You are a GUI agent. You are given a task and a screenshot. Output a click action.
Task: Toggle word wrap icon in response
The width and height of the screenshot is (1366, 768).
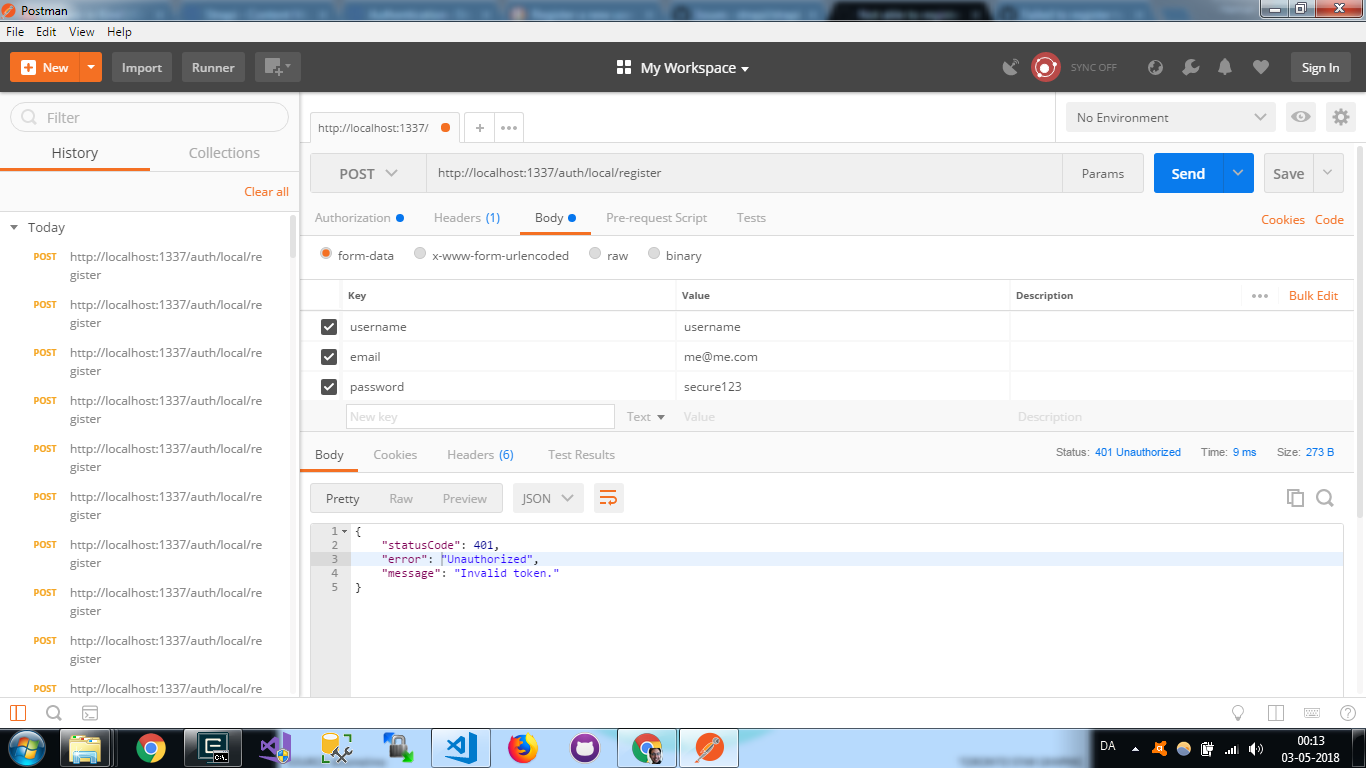pyautogui.click(x=608, y=498)
